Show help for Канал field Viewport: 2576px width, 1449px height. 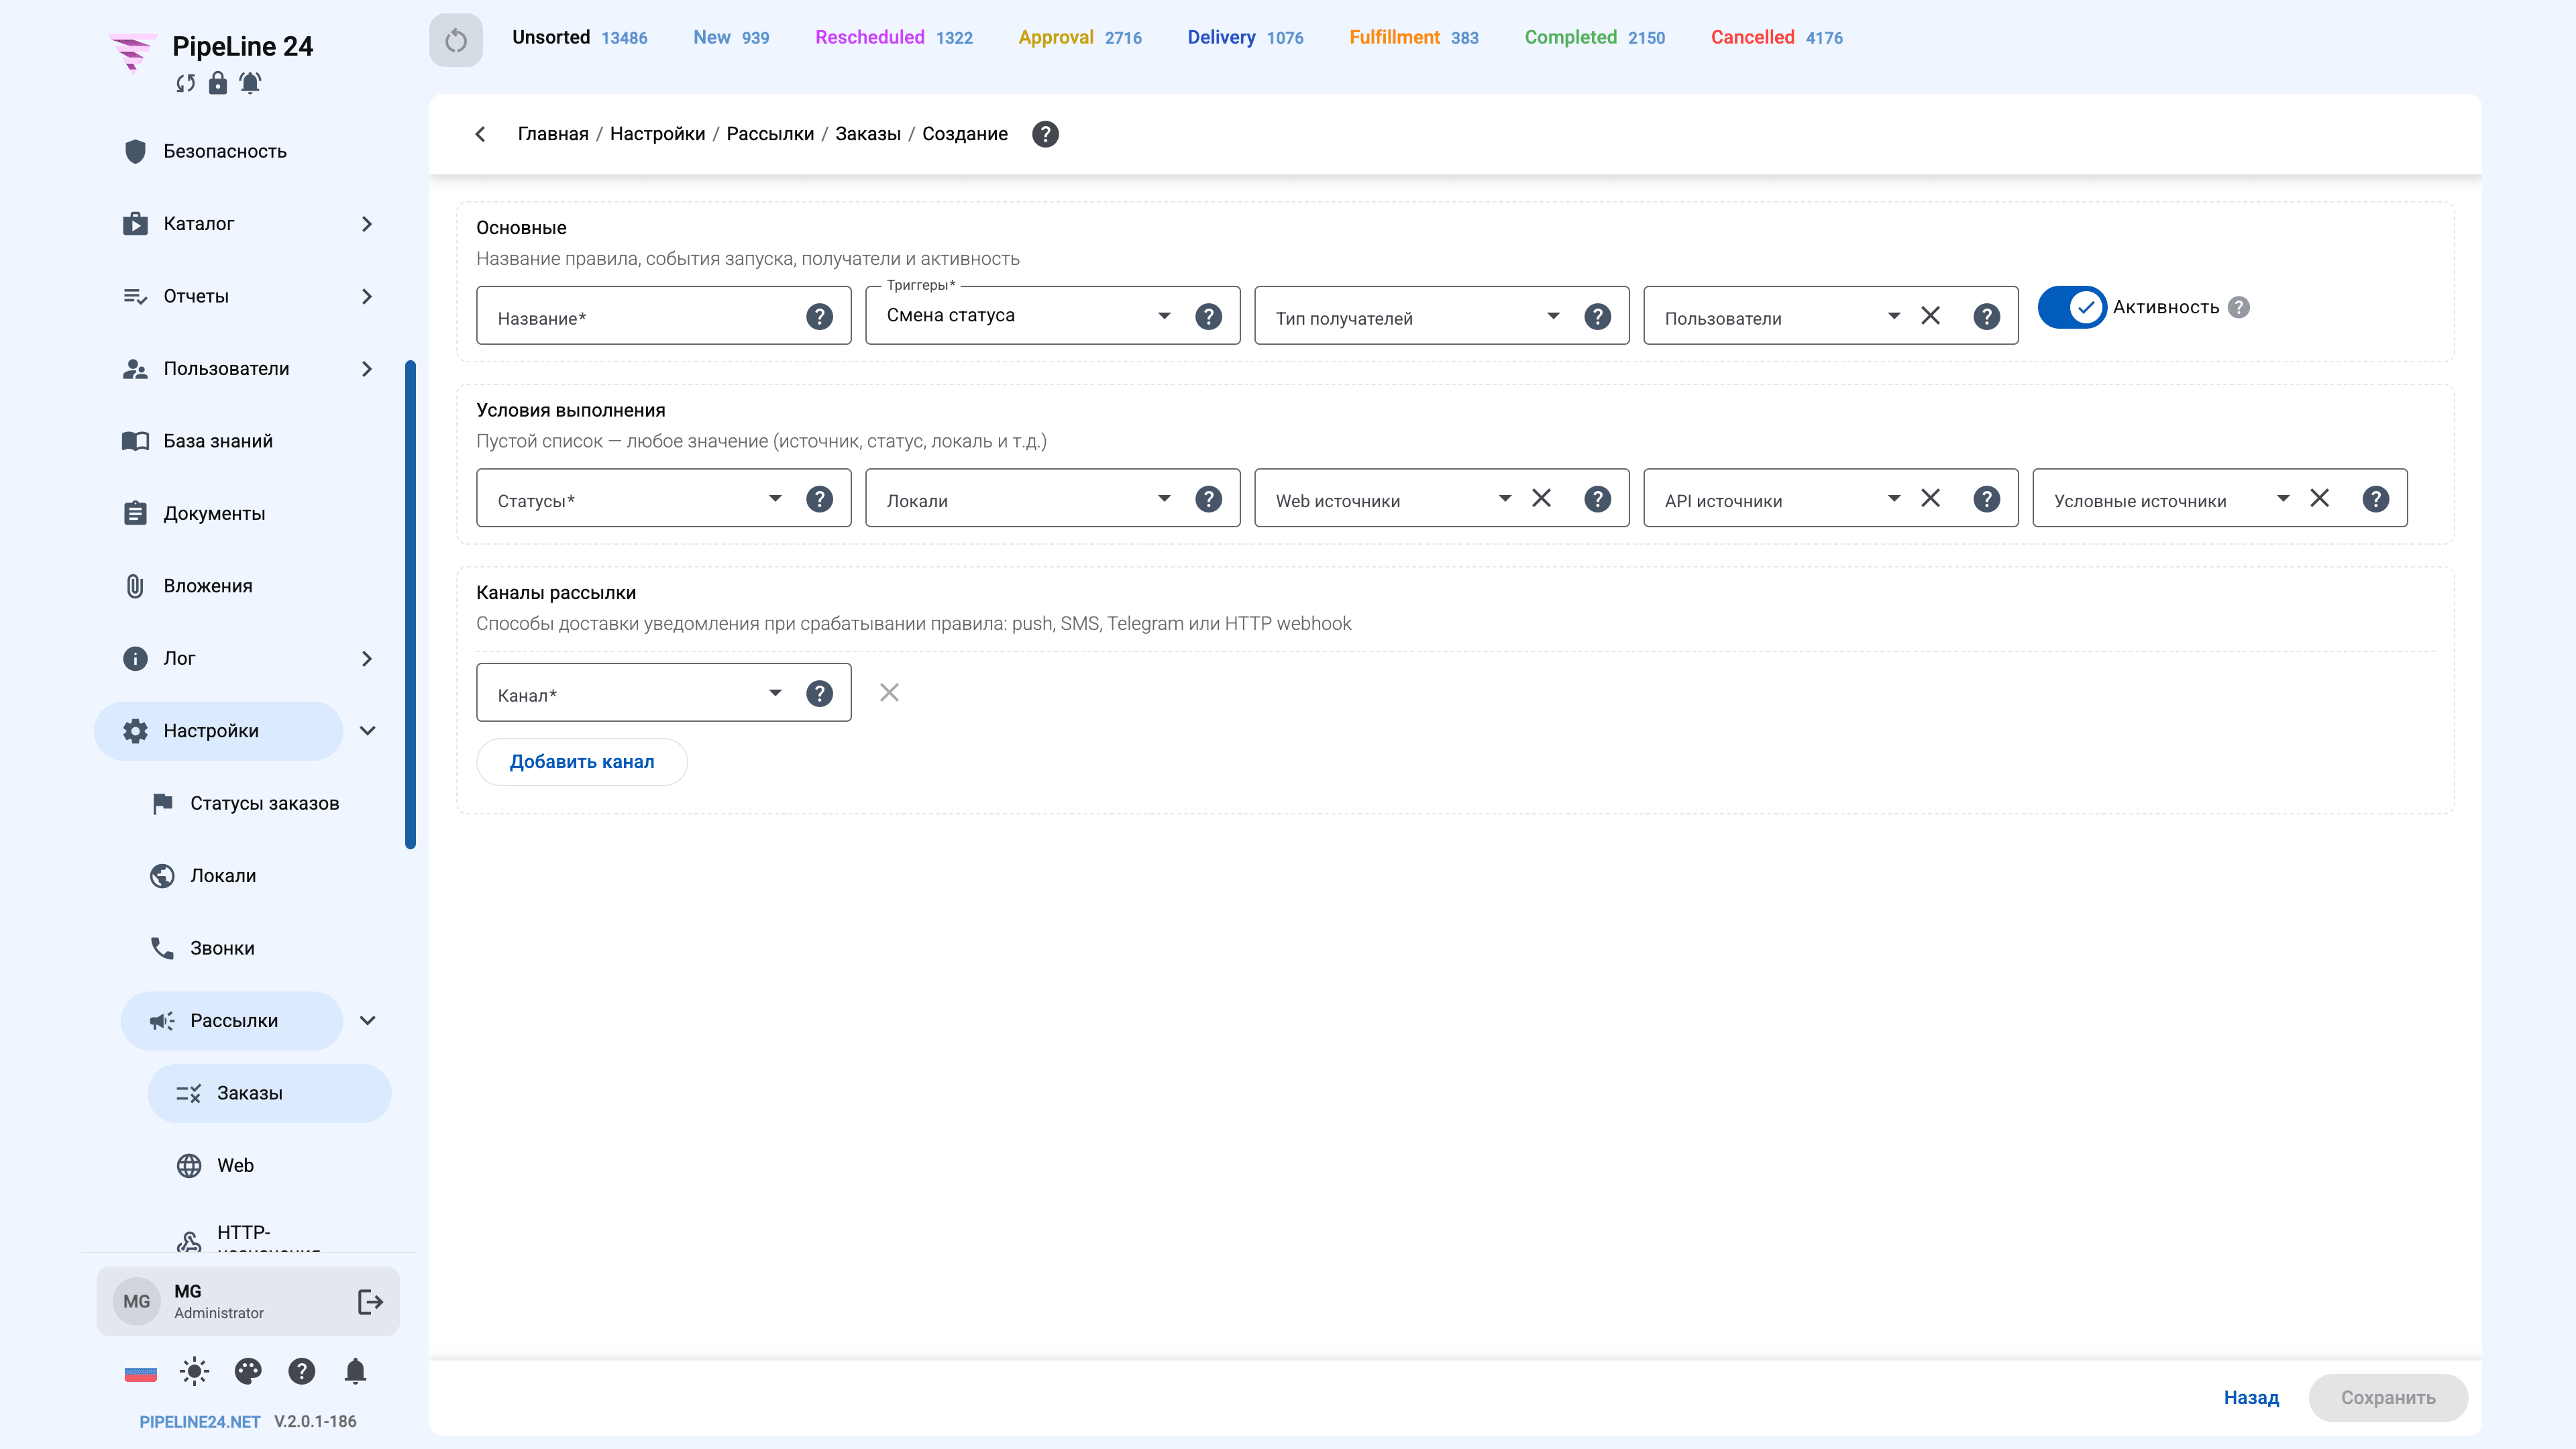[819, 693]
